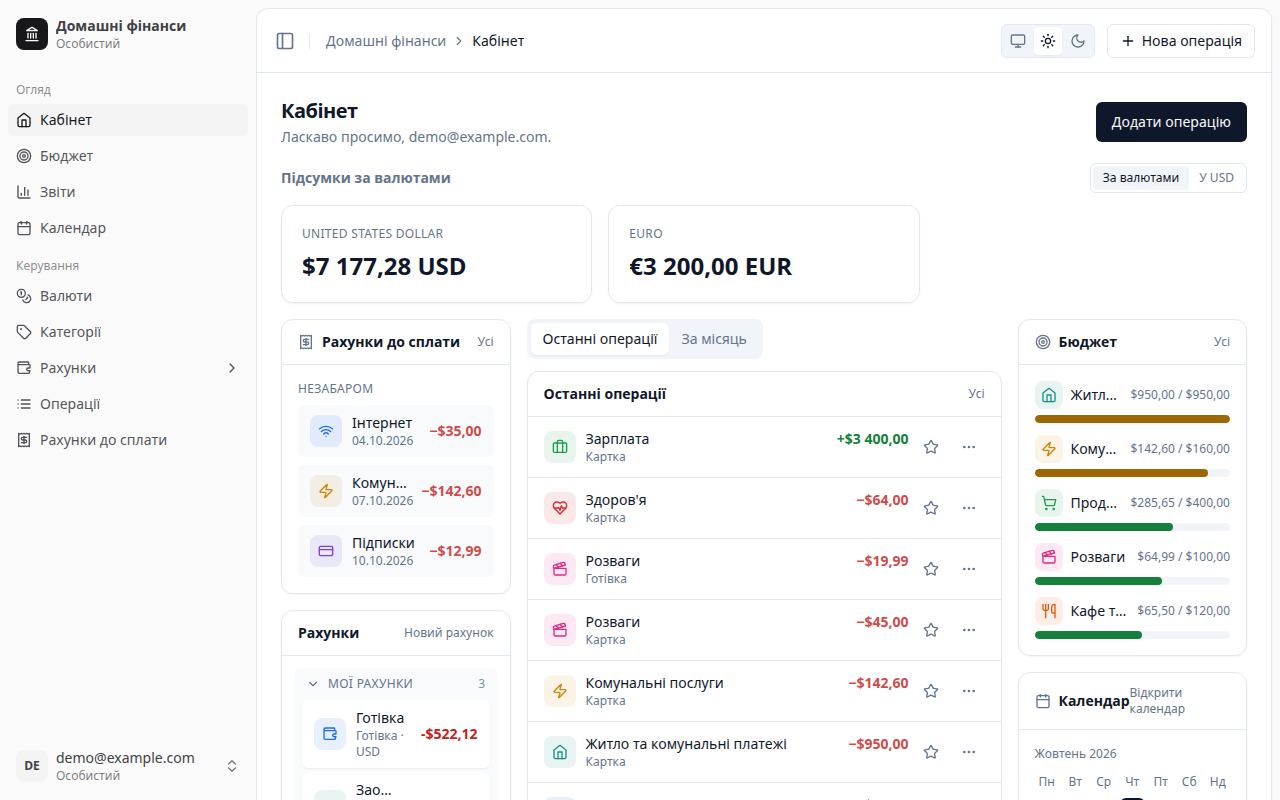
Task: Switch totals to У USD
Action: [1216, 178]
